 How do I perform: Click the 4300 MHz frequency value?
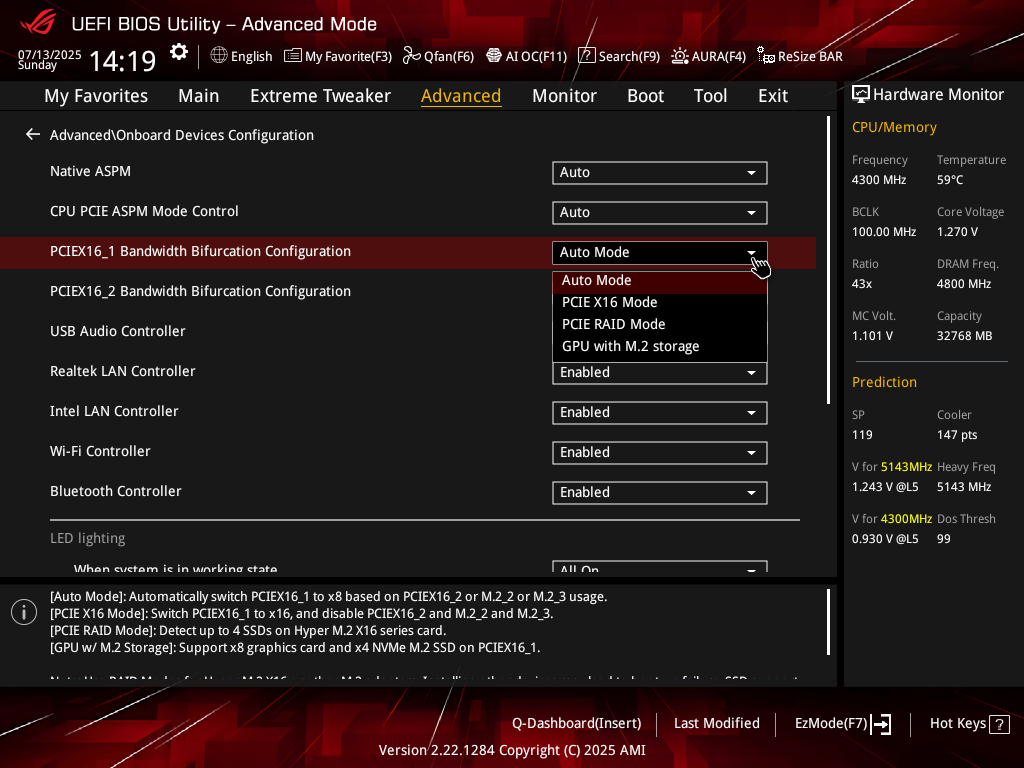(x=879, y=180)
